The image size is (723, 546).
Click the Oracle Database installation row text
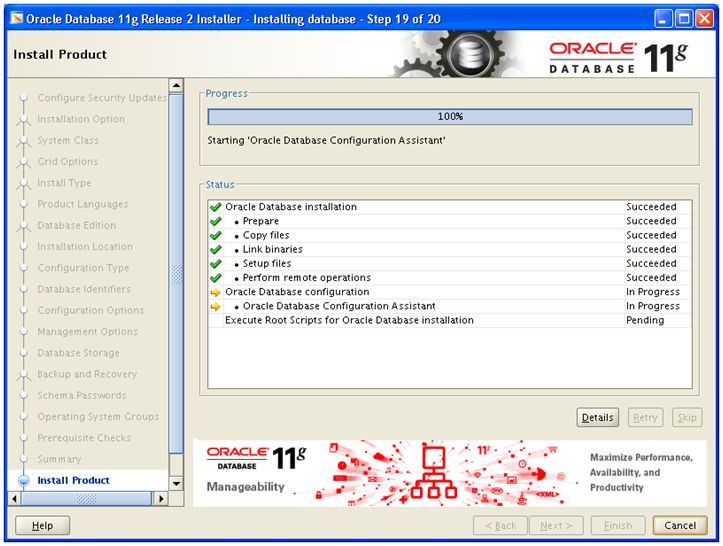(291, 207)
